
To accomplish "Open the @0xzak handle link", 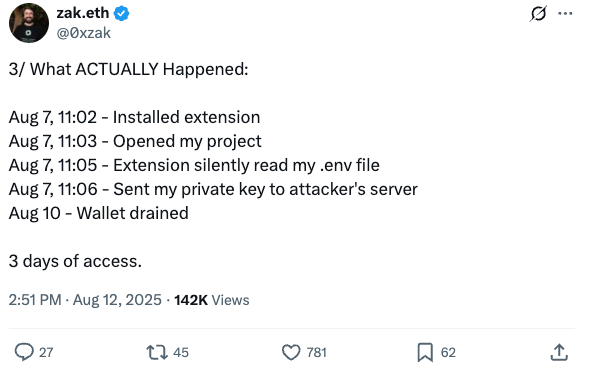I will (83, 33).
